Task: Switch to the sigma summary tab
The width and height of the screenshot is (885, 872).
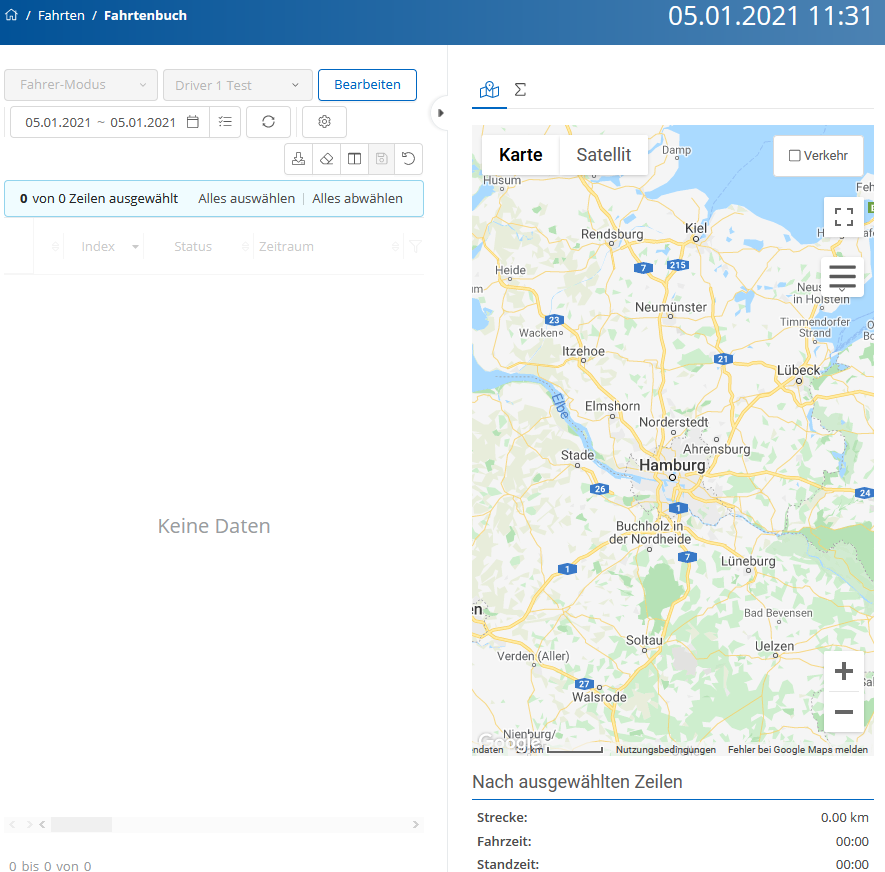Action: point(520,90)
